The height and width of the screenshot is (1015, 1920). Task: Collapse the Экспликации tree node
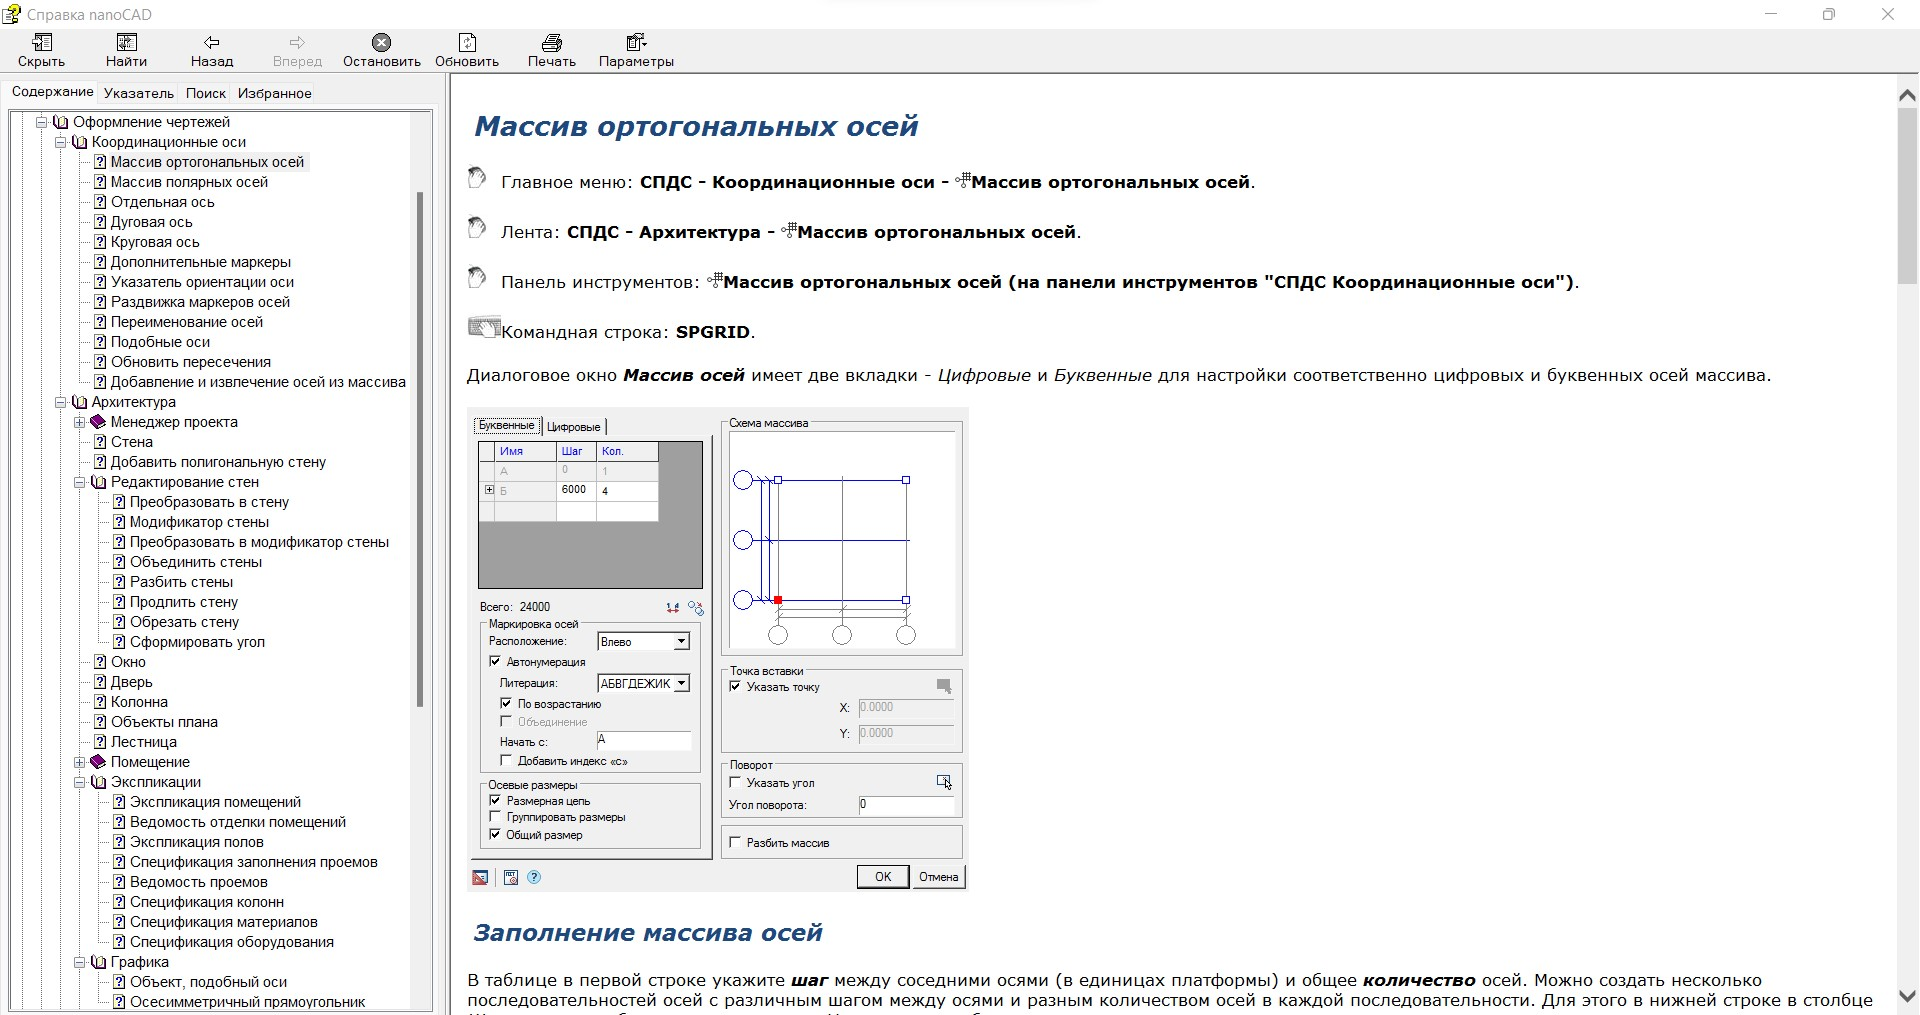[x=80, y=782]
